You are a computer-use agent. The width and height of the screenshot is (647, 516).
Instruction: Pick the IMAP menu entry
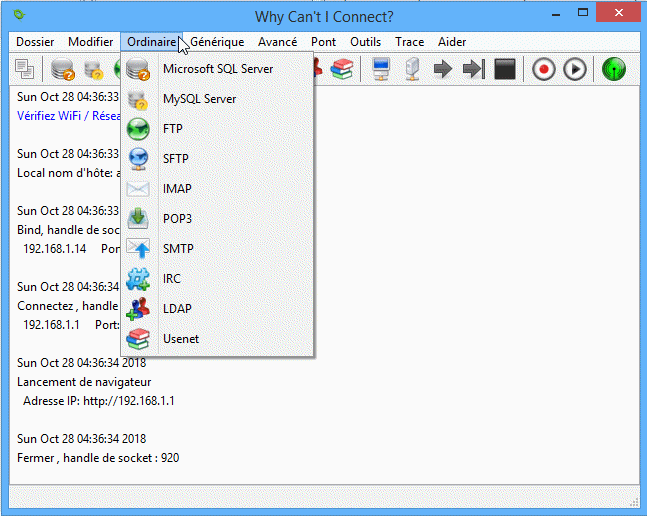pyautogui.click(x=217, y=189)
